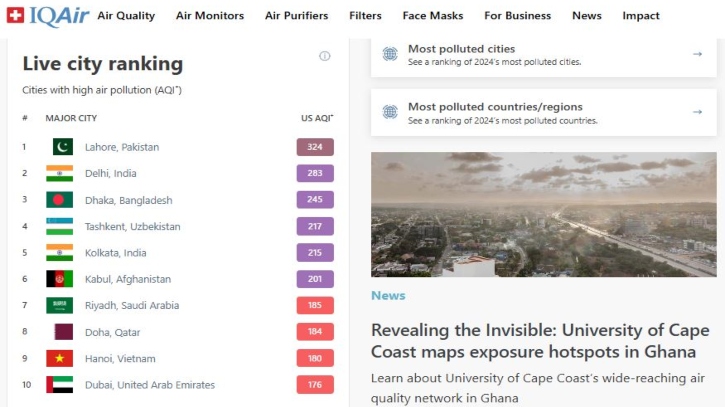Open the Air Quality menu
The width and height of the screenshot is (725, 407).
coord(126,16)
